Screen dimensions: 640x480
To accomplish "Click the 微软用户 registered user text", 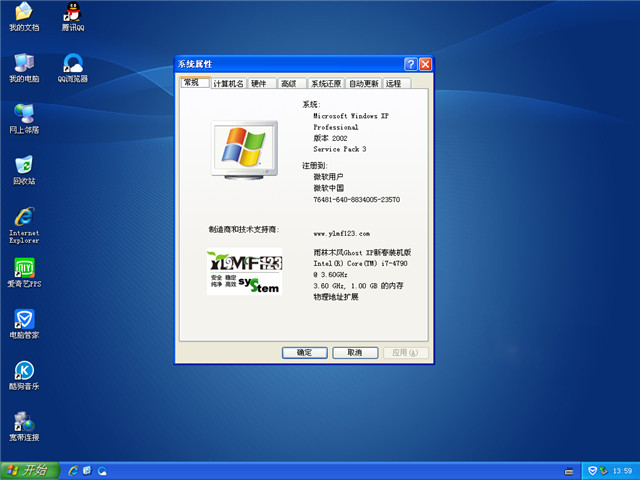I will click(328, 177).
